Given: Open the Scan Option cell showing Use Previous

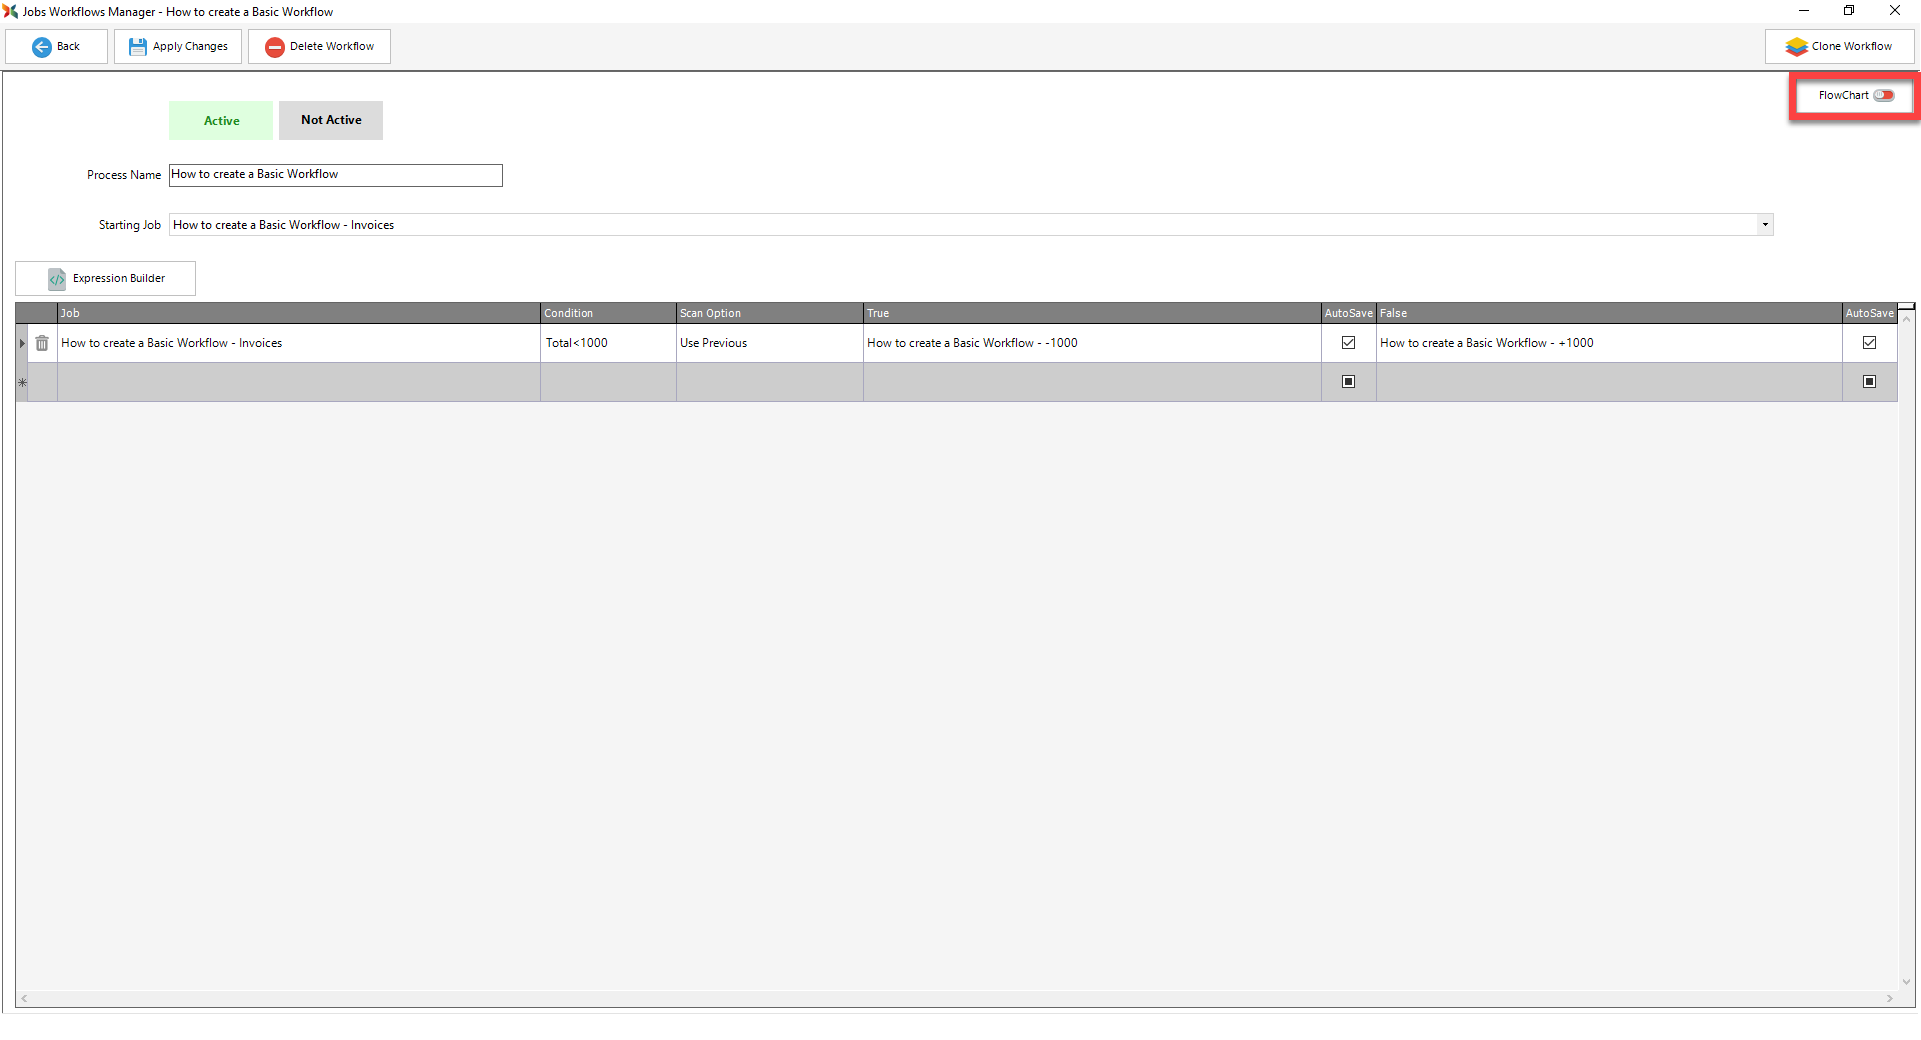Looking at the screenshot, I should pyautogui.click(x=768, y=343).
